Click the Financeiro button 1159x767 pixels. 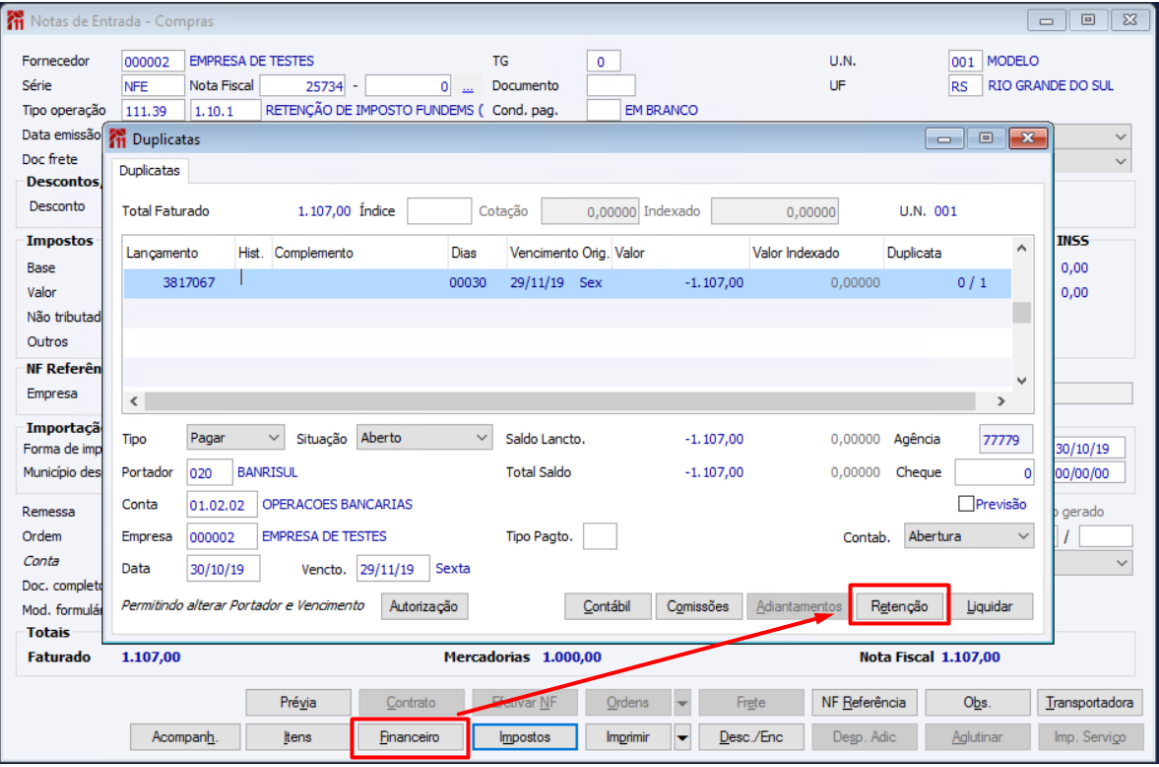pos(409,737)
